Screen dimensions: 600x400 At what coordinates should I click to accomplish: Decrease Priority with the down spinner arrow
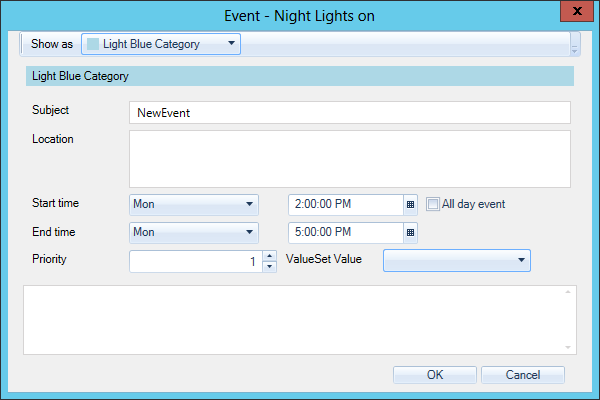269,267
